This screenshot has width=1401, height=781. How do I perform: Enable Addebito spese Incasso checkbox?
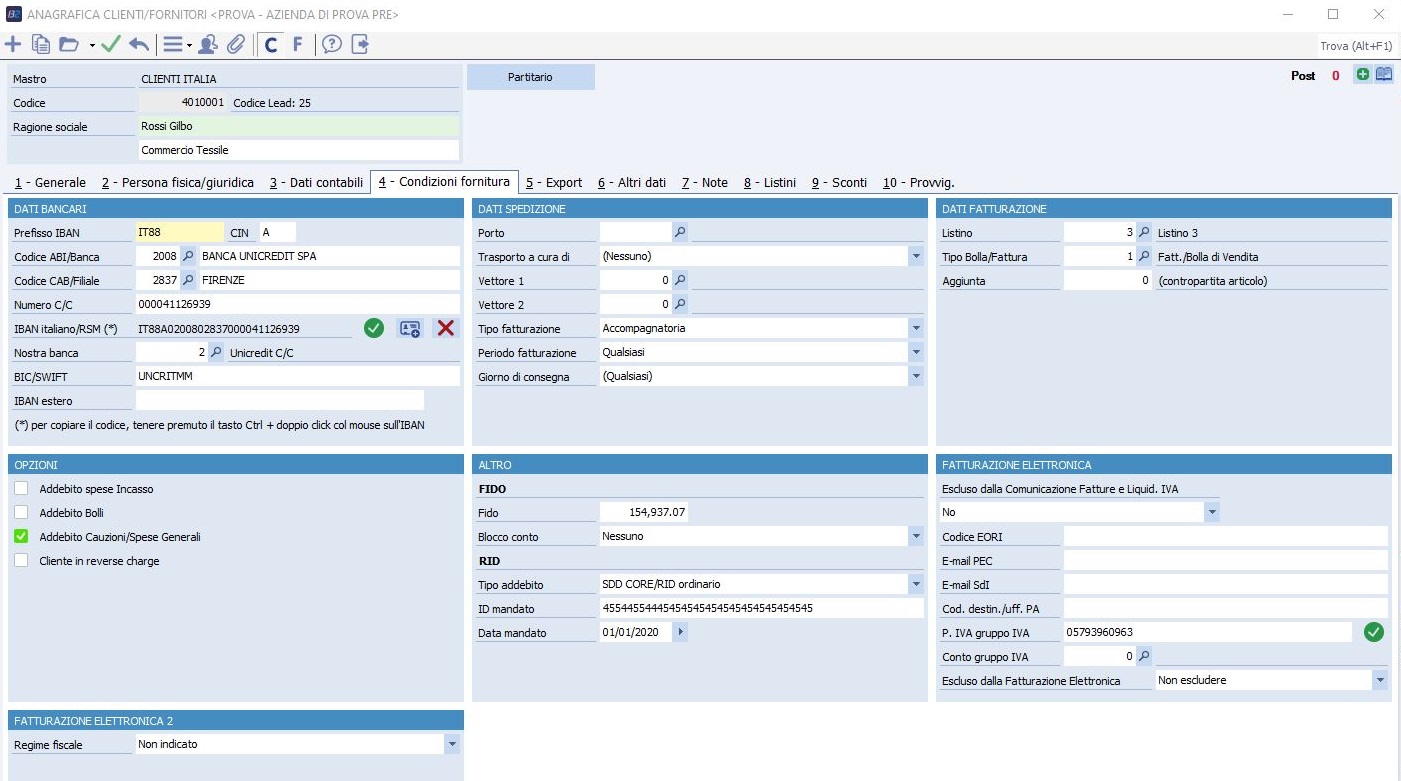(x=21, y=489)
